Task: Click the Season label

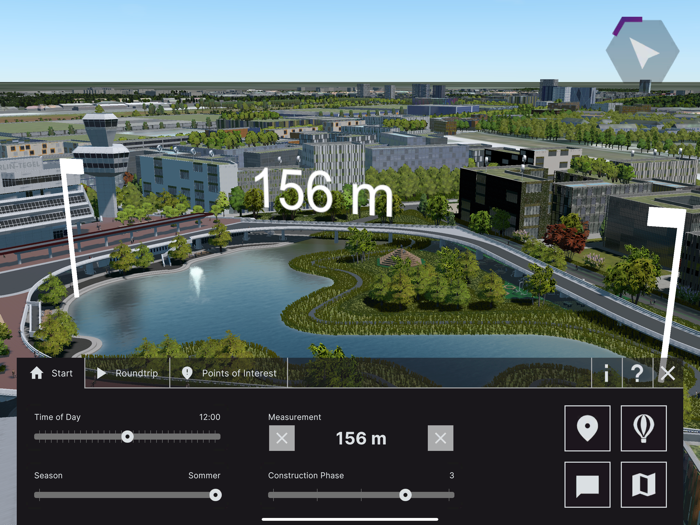Action: coord(48,475)
